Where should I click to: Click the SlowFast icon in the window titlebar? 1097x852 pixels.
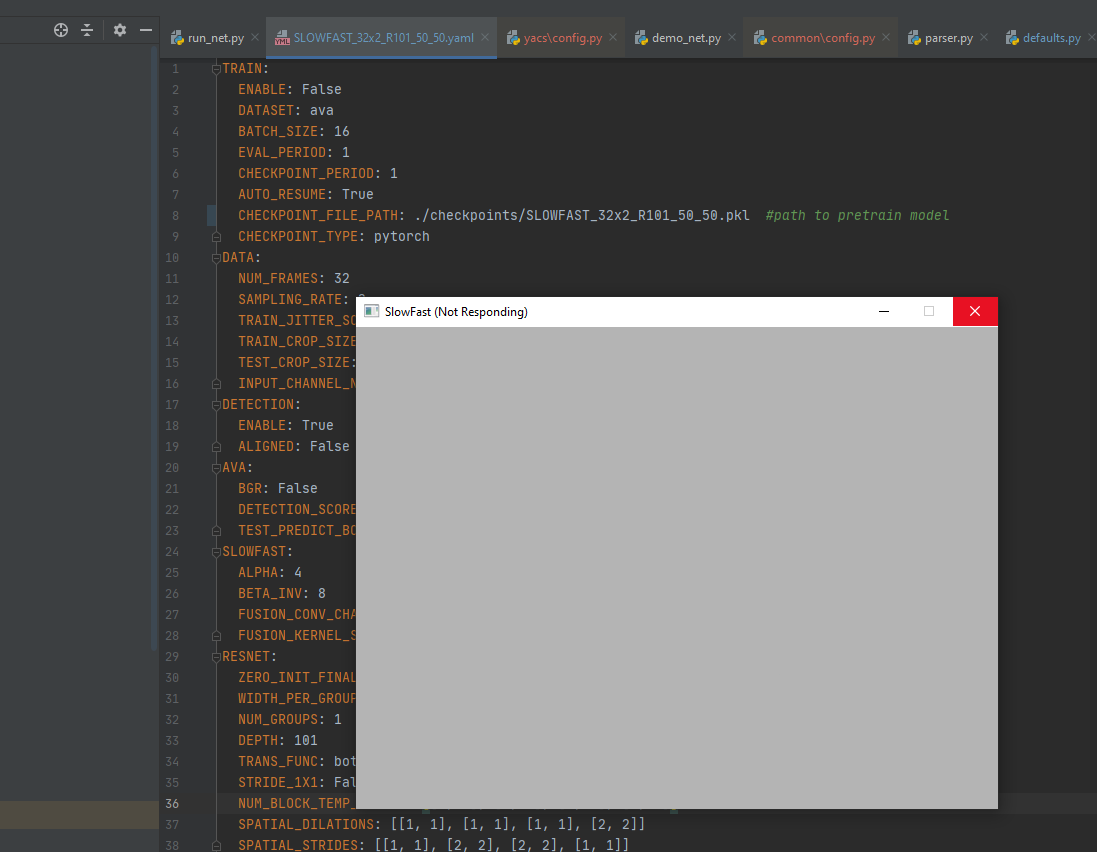[x=371, y=311]
